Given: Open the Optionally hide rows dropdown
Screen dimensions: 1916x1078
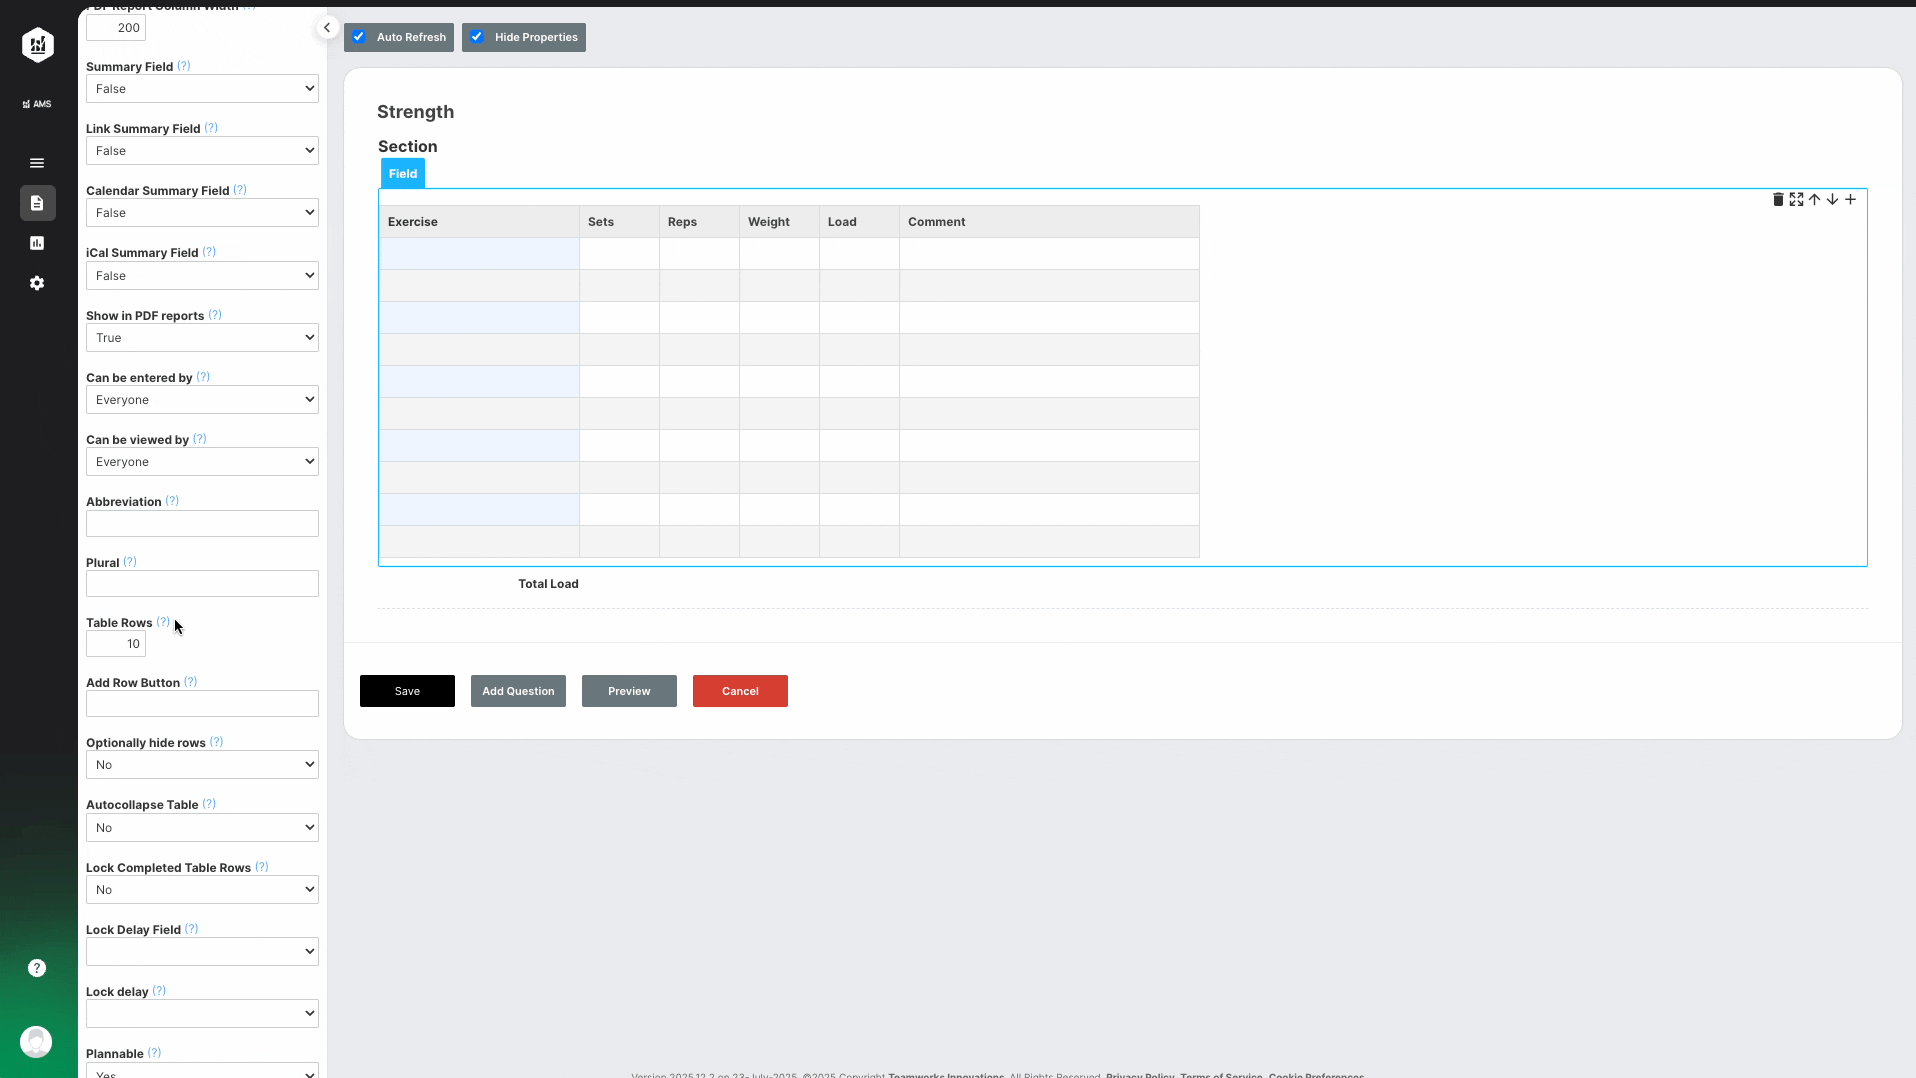Looking at the screenshot, I should coord(202,765).
